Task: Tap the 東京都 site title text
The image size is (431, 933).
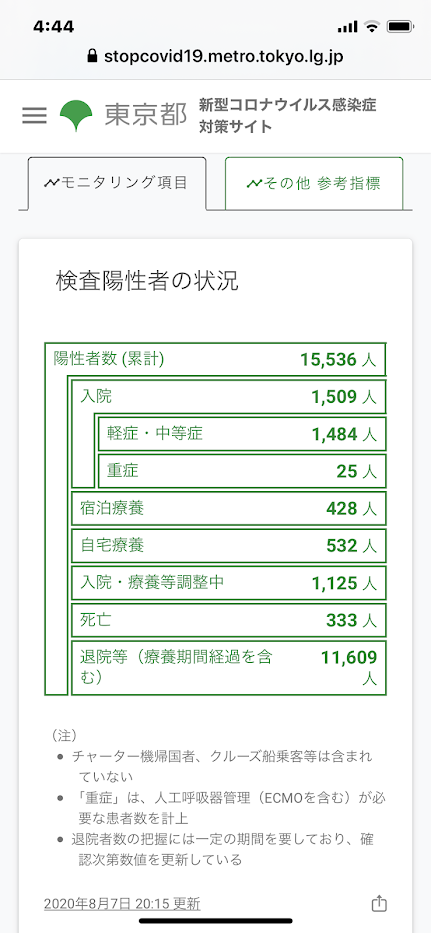Action: [x=146, y=115]
